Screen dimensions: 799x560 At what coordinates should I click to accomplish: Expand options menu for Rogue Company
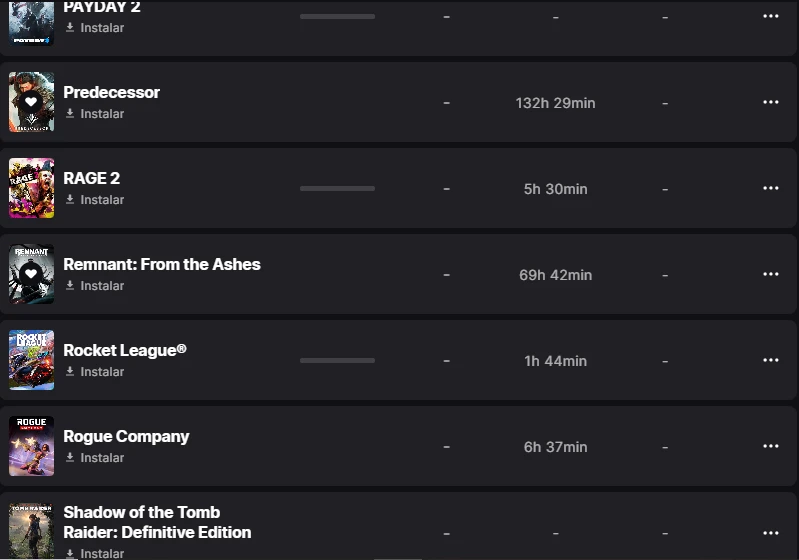(770, 446)
